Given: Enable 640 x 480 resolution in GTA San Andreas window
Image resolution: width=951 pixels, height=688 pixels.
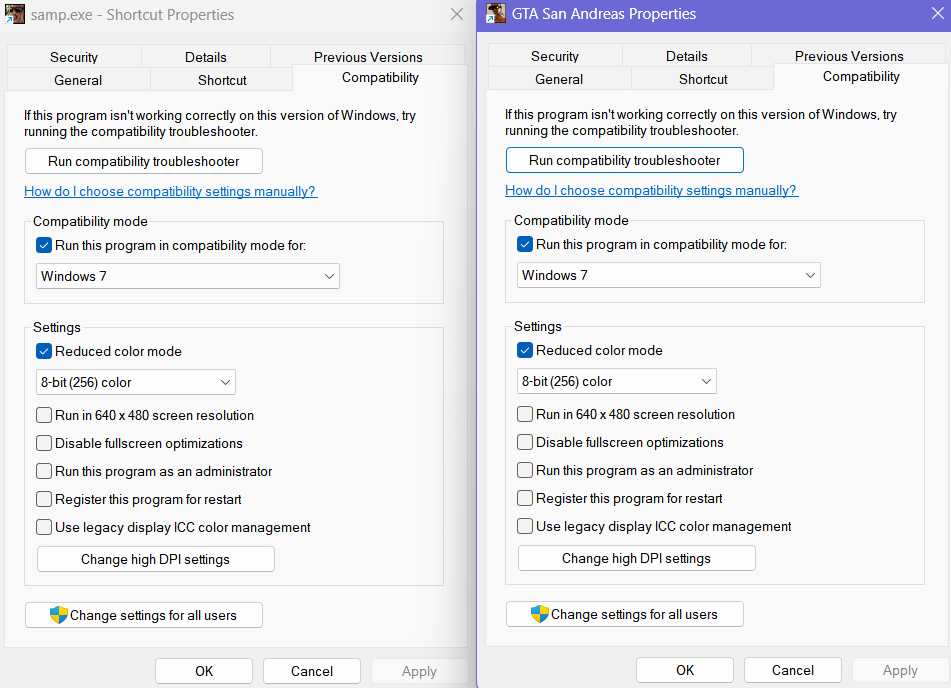Looking at the screenshot, I should coord(525,414).
